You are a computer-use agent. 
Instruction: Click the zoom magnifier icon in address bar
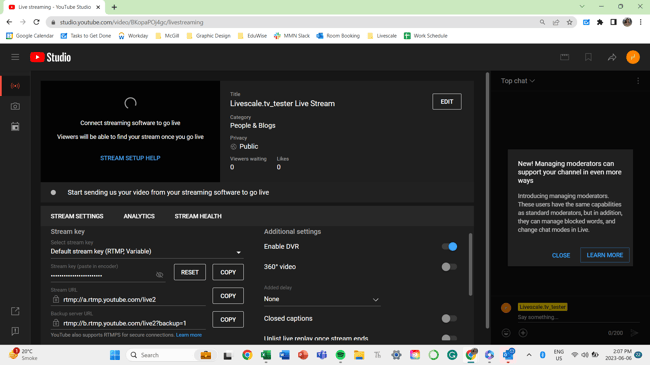(542, 22)
